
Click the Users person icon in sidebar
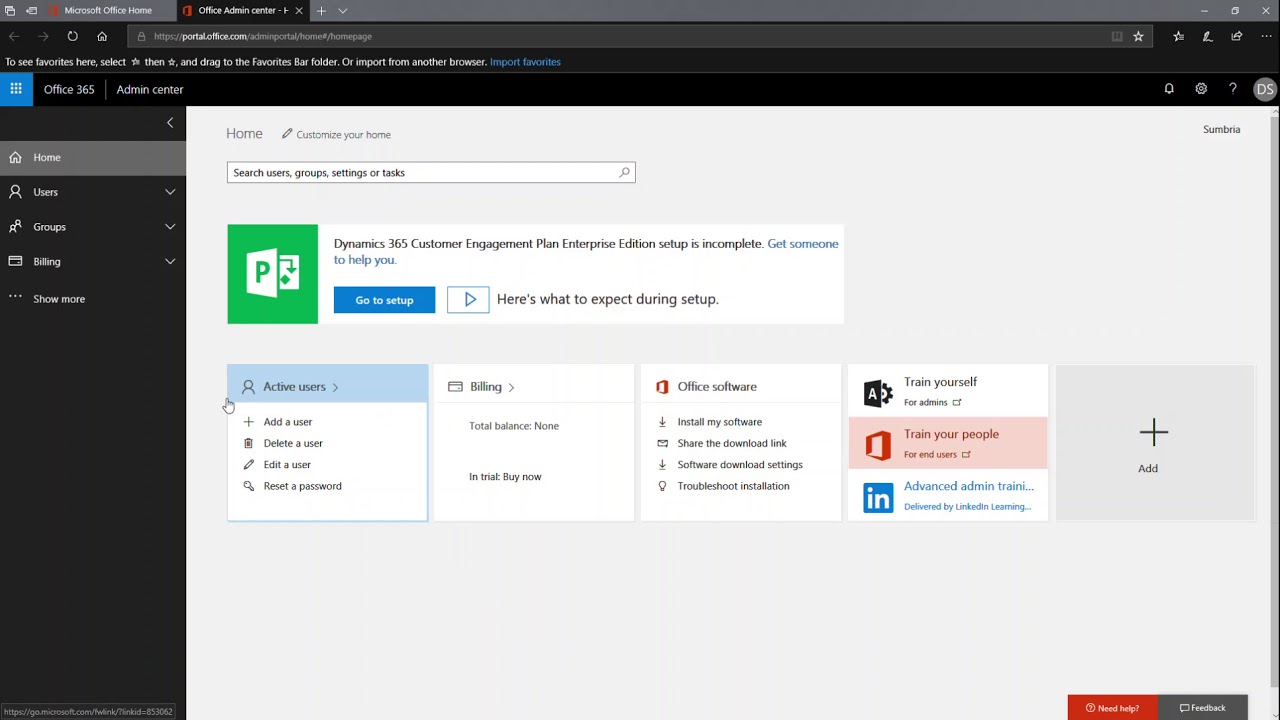point(15,192)
